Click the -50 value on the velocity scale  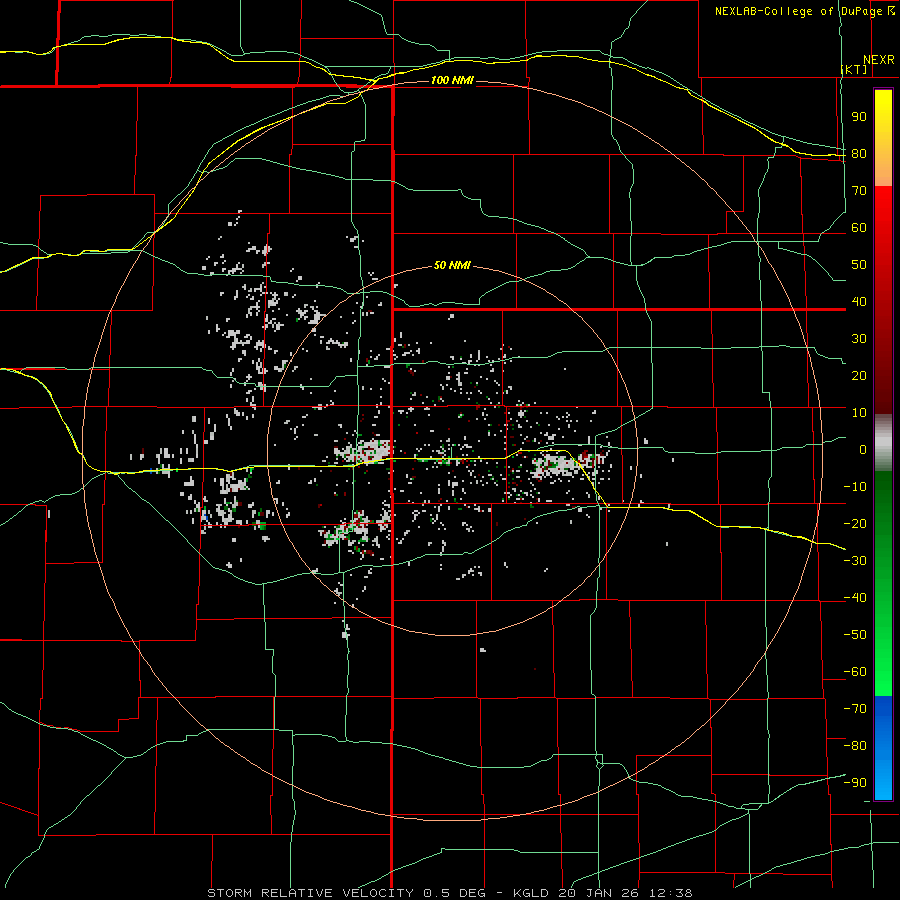coord(855,635)
